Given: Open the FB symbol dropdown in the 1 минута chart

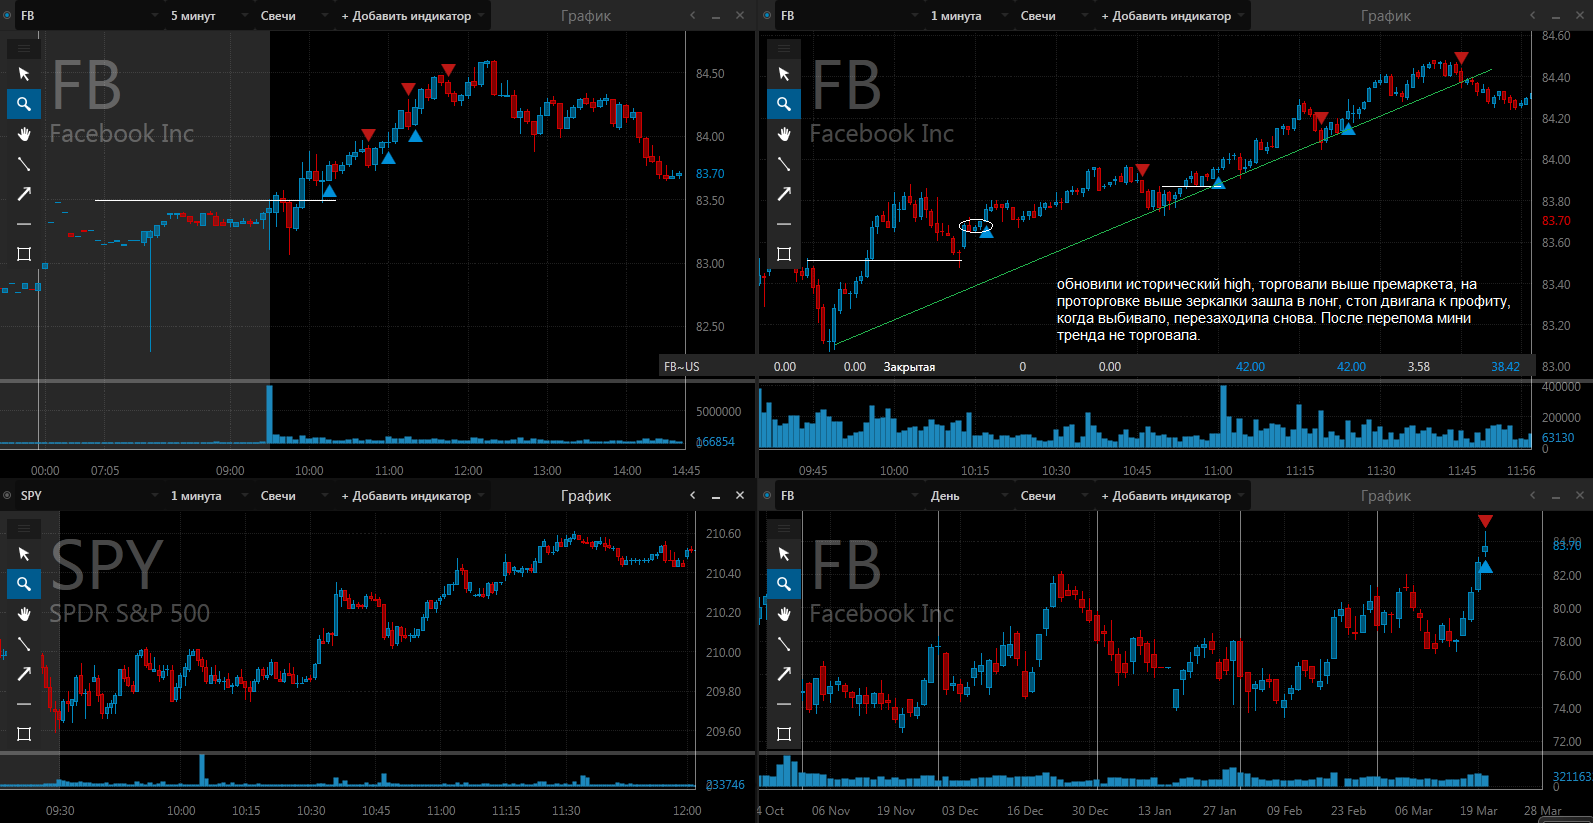Looking at the screenshot, I should tap(849, 16).
